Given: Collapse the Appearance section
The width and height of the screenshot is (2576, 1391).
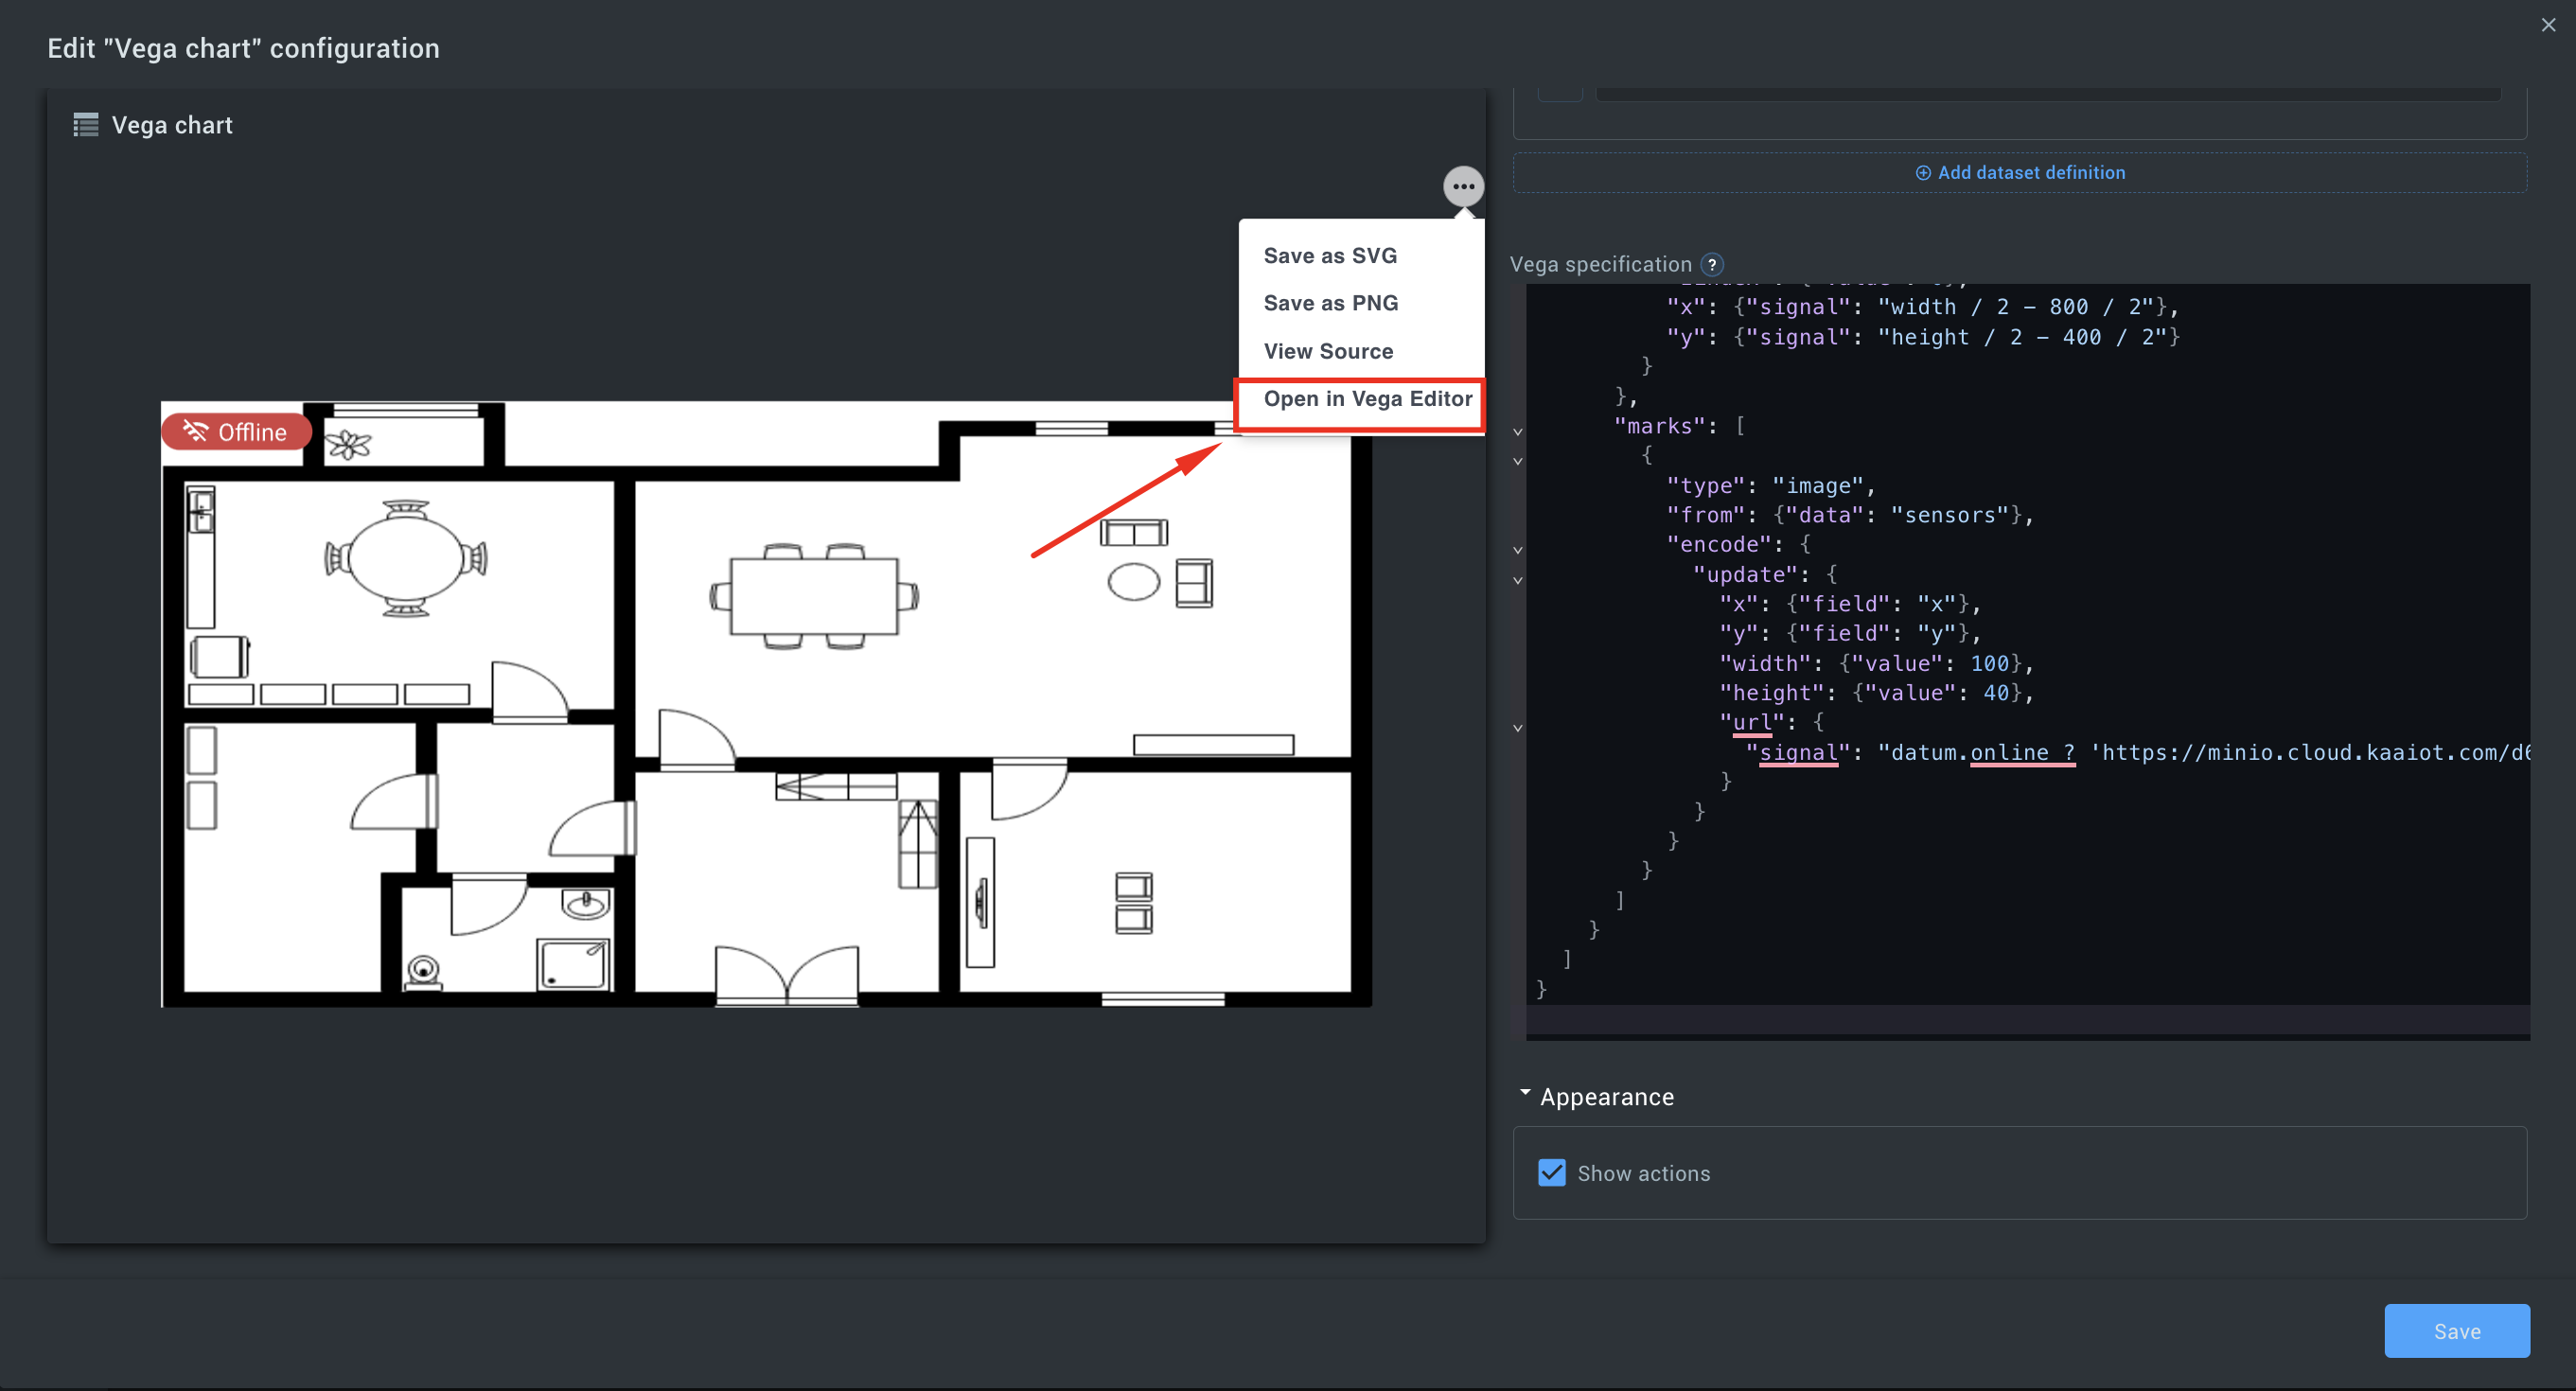Looking at the screenshot, I should (1525, 1094).
